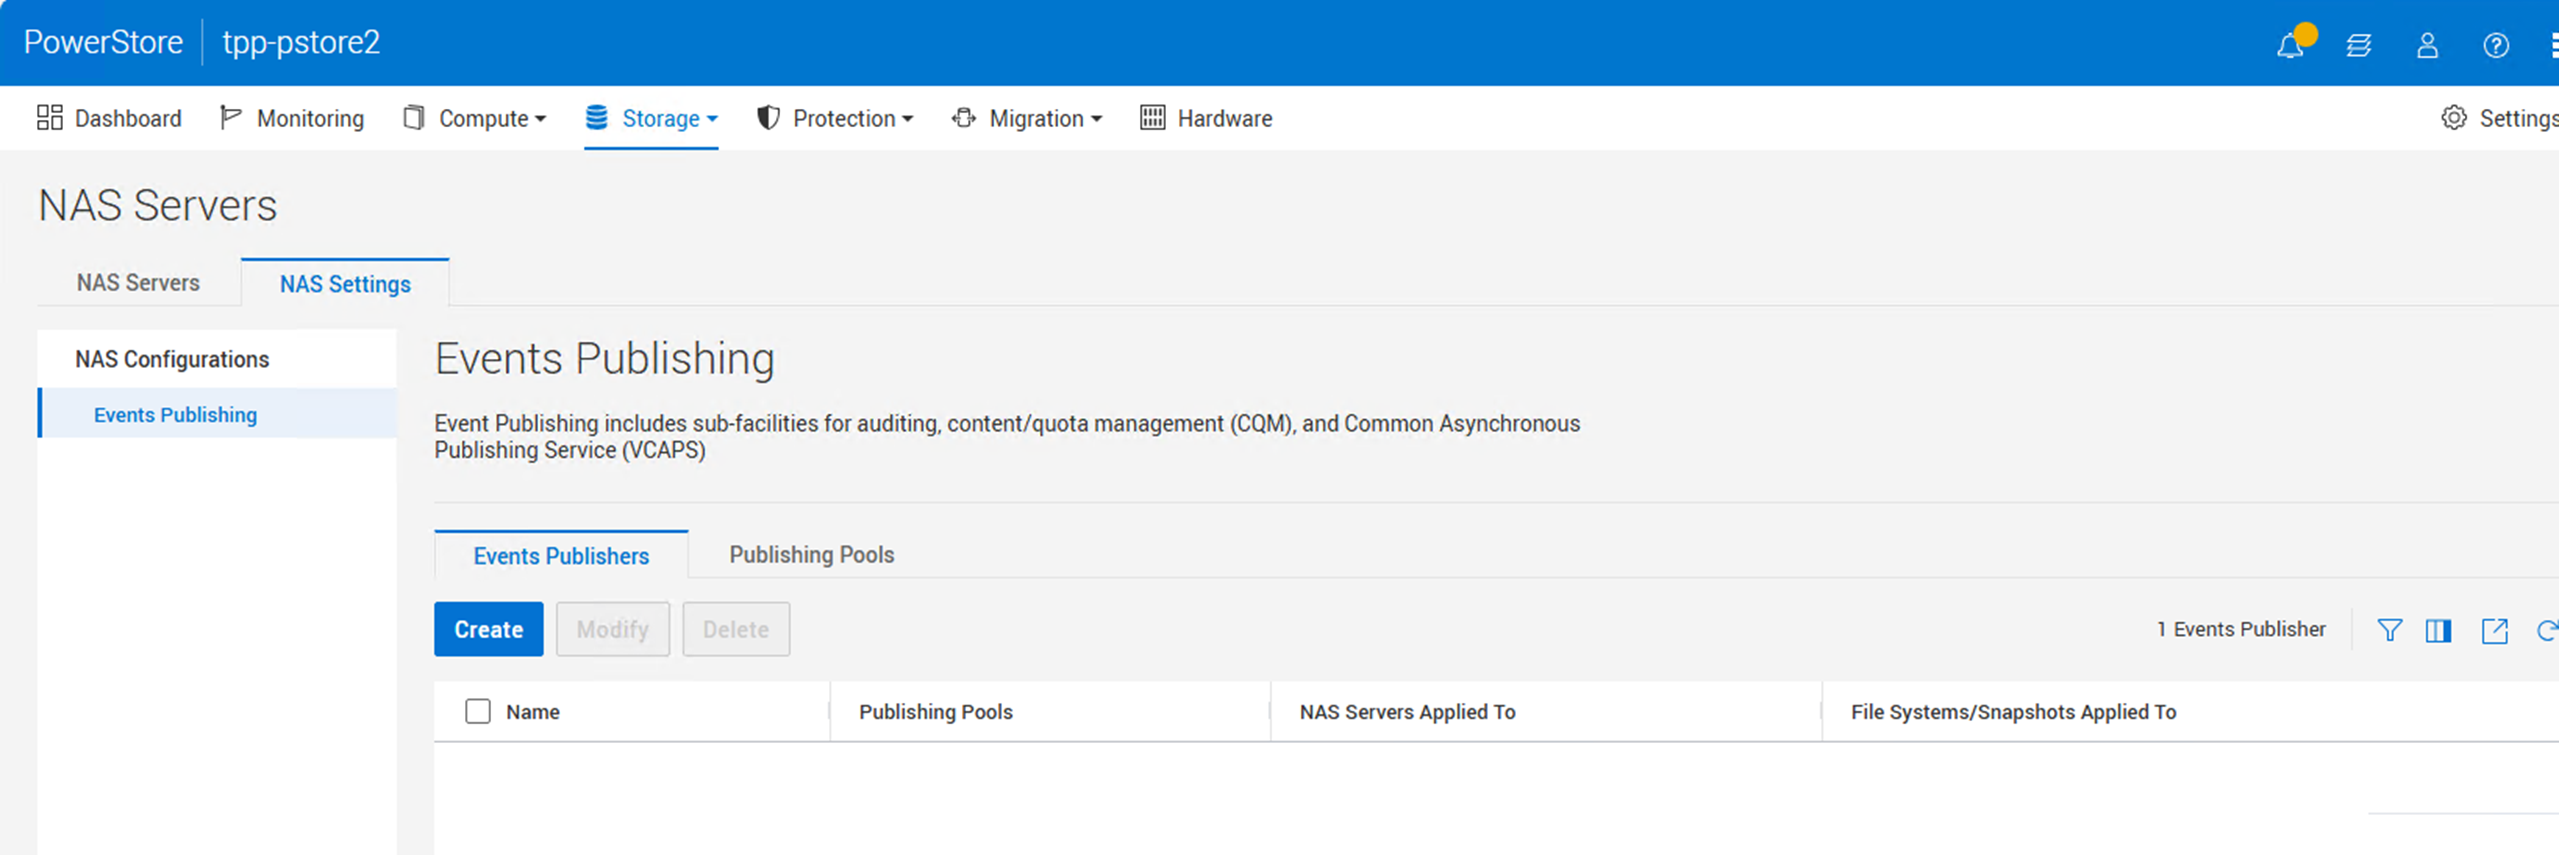Open the Hardware menu item
Screen dimensions: 2559x855
coord(1224,119)
